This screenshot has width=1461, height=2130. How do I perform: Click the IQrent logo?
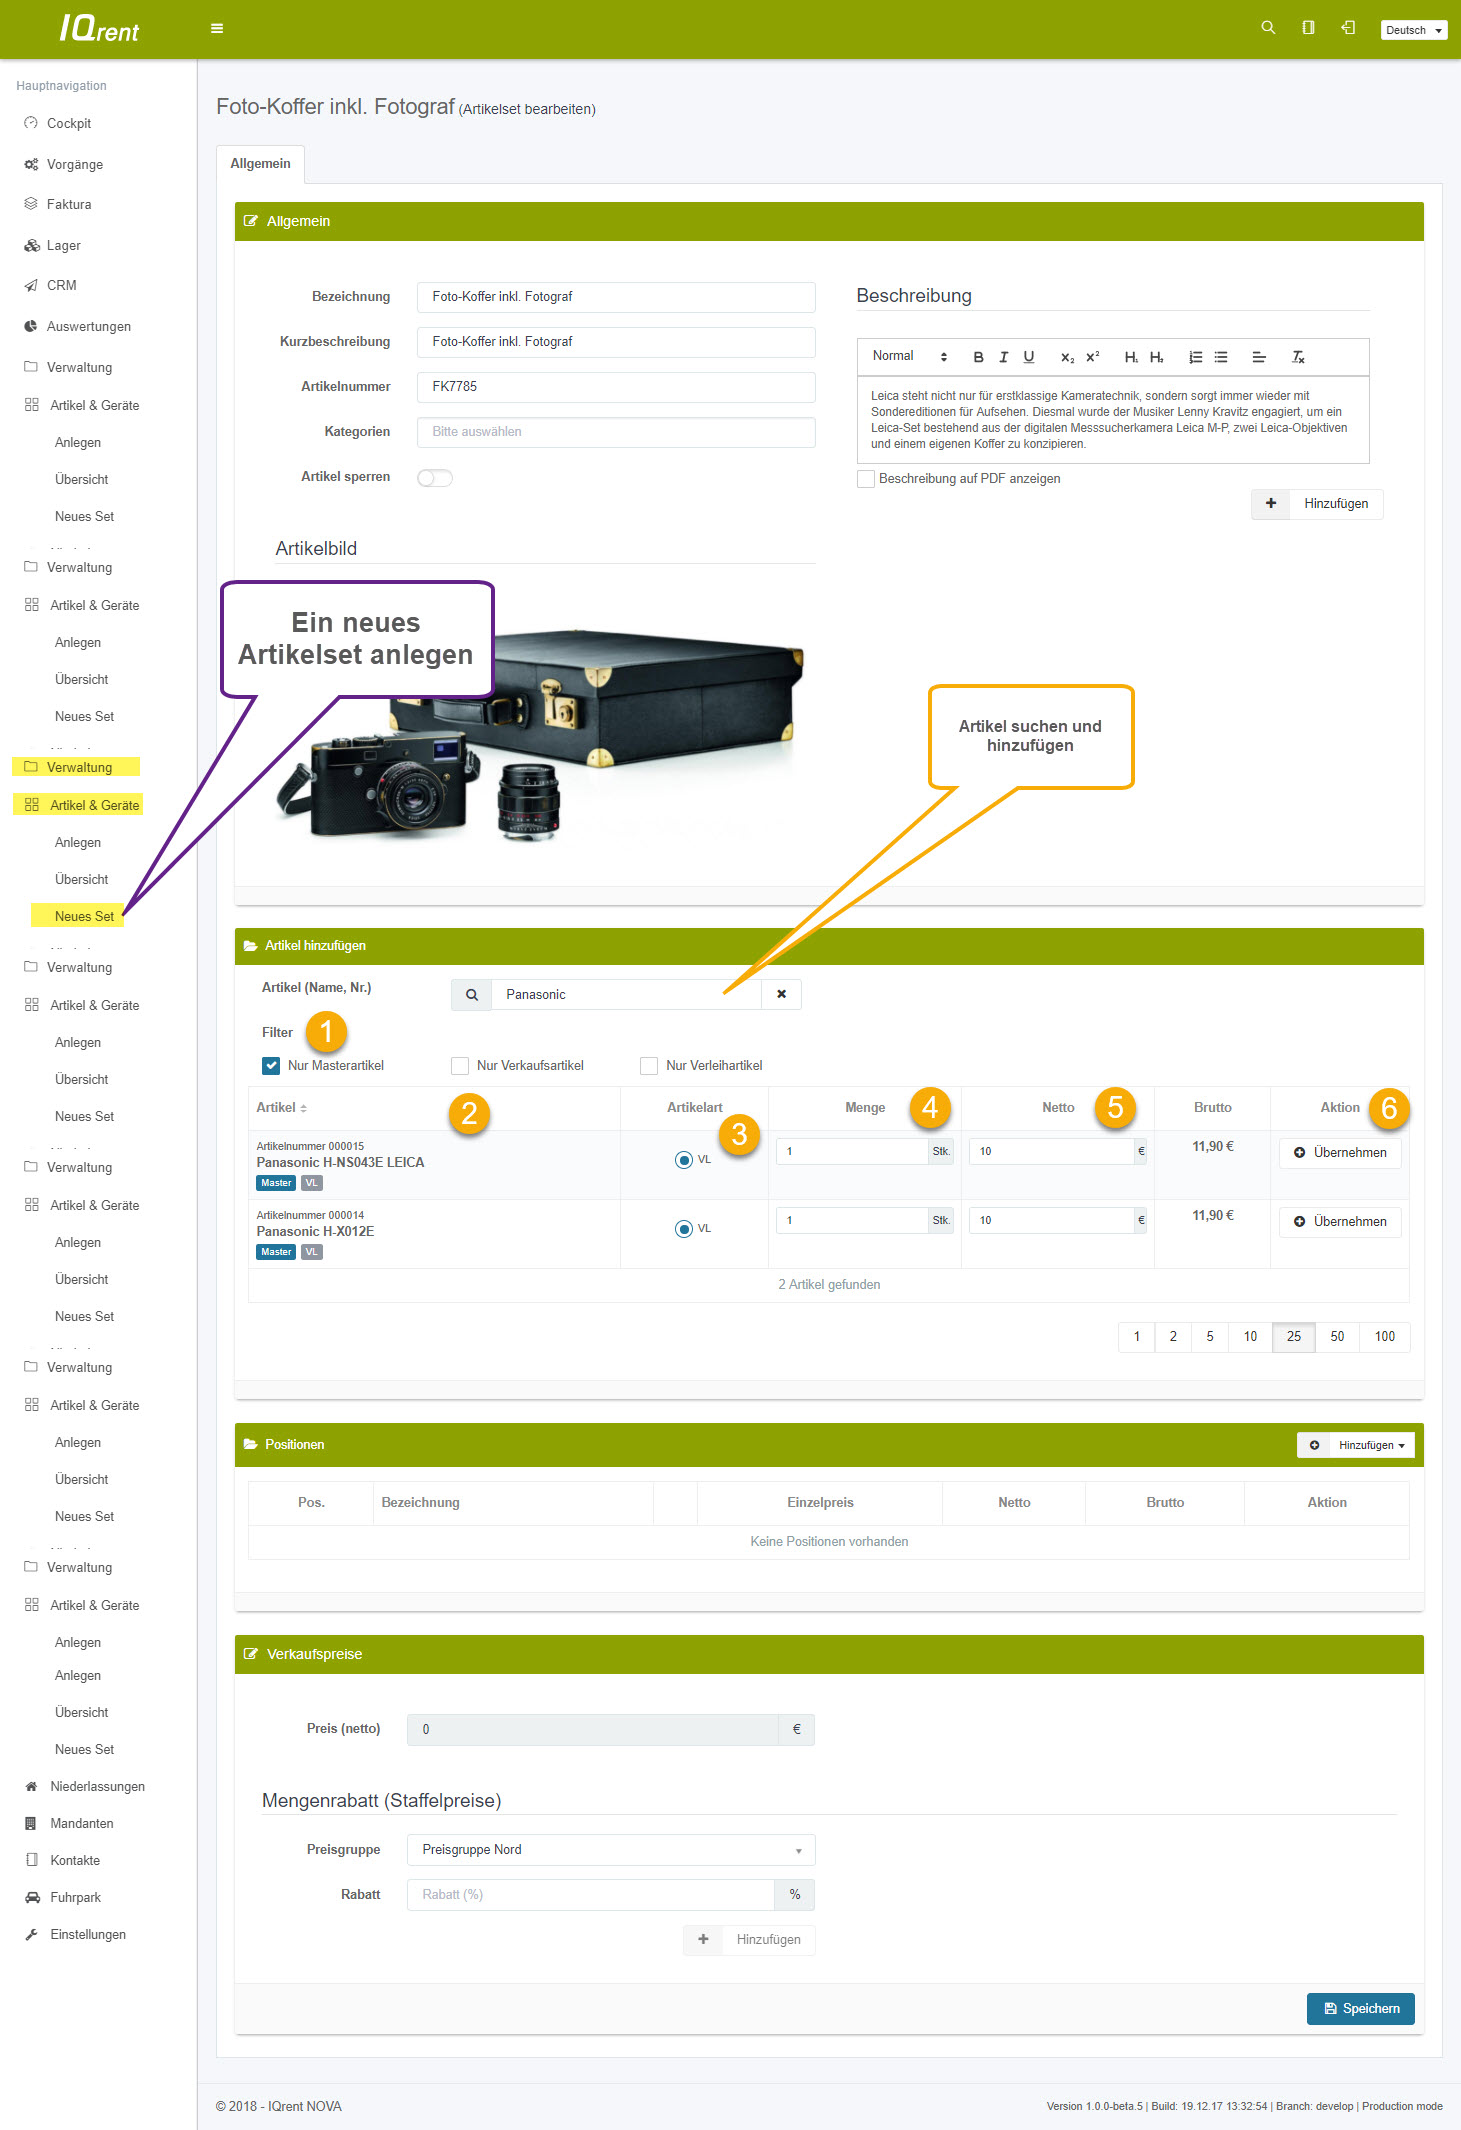point(99,29)
